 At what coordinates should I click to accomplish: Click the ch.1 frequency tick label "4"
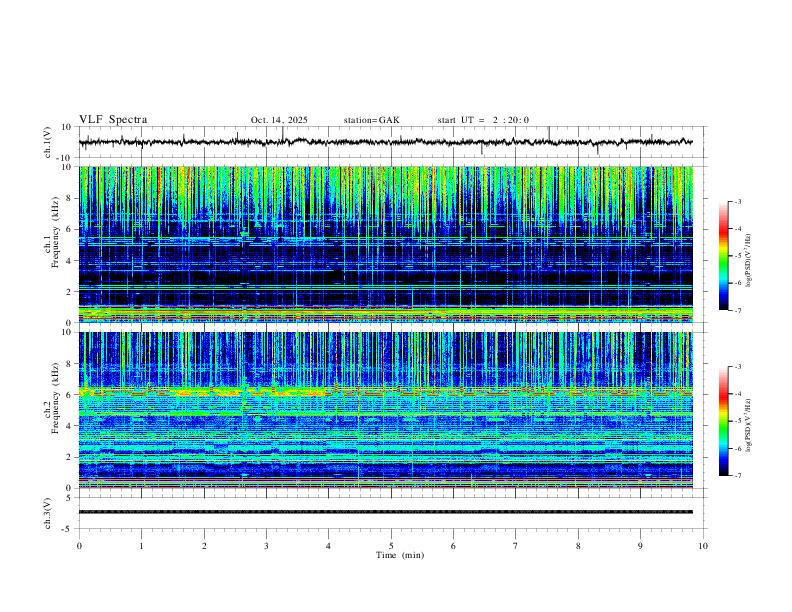(x=70, y=261)
